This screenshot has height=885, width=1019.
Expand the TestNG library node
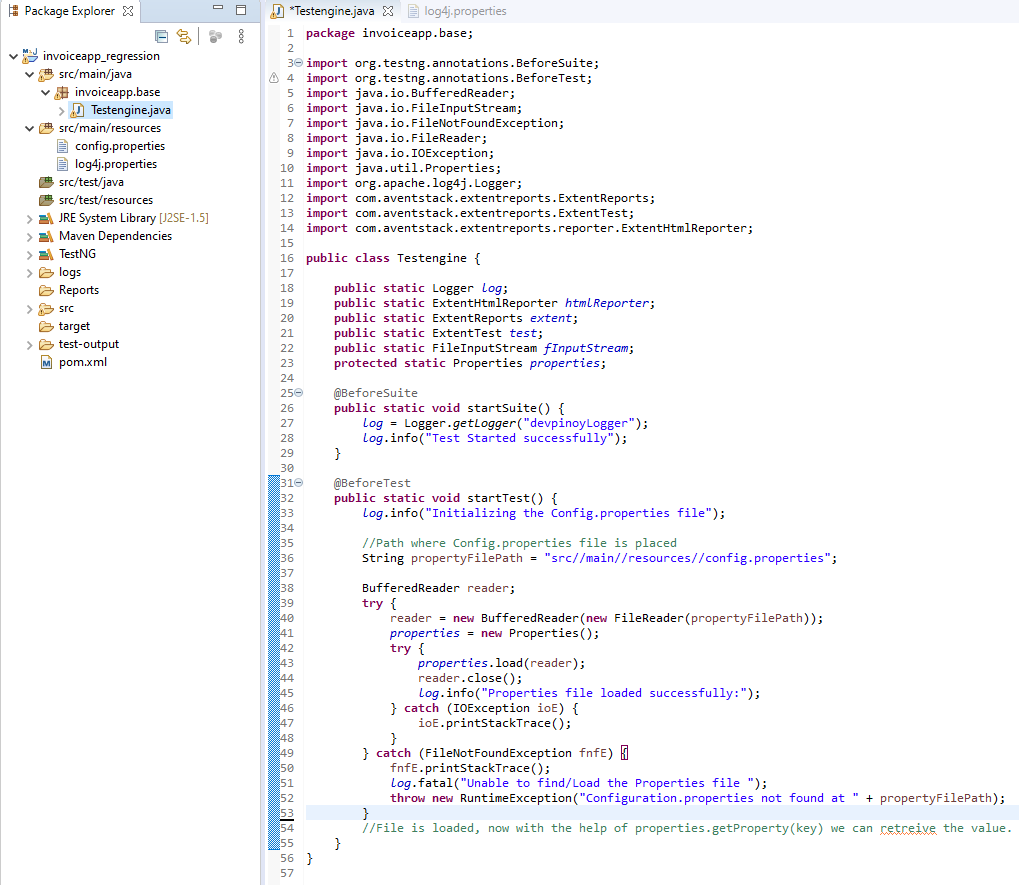pyautogui.click(x=29, y=255)
